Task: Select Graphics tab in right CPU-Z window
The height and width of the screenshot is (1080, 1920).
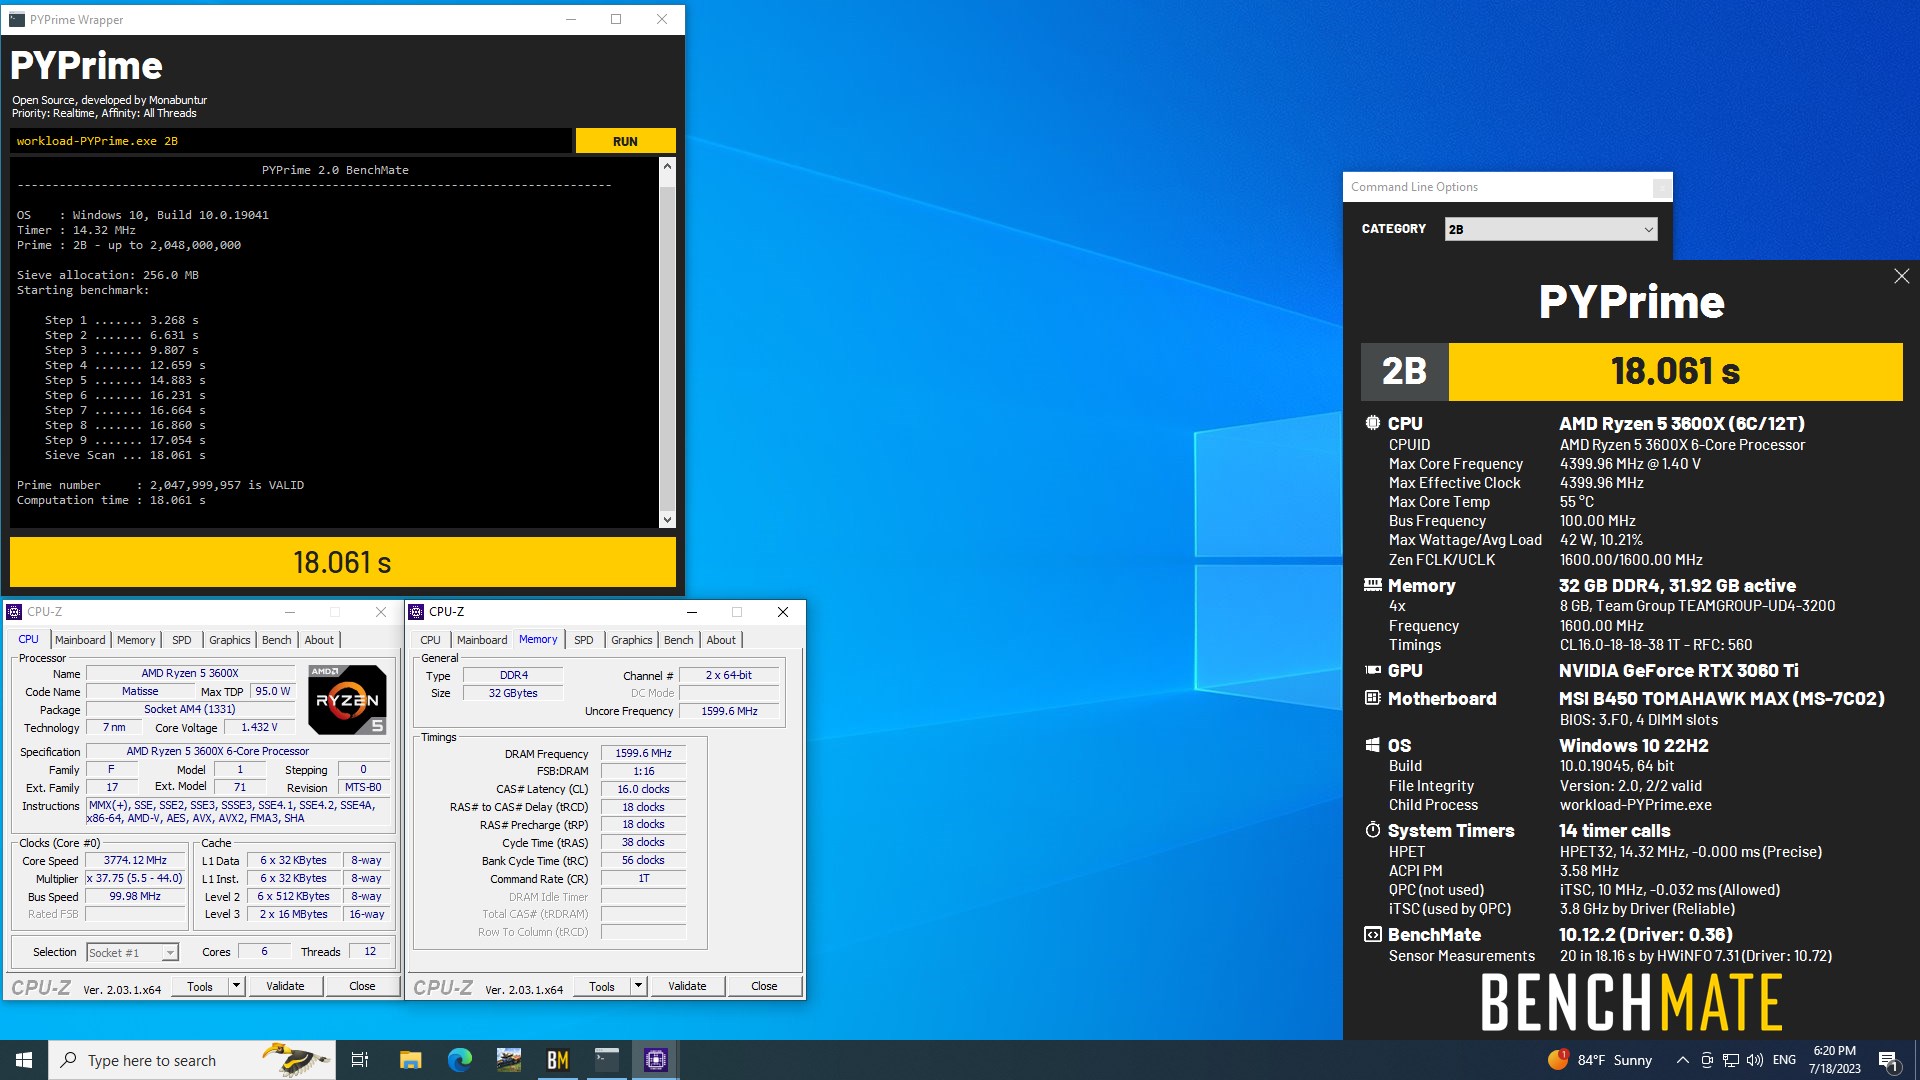Action: (631, 640)
